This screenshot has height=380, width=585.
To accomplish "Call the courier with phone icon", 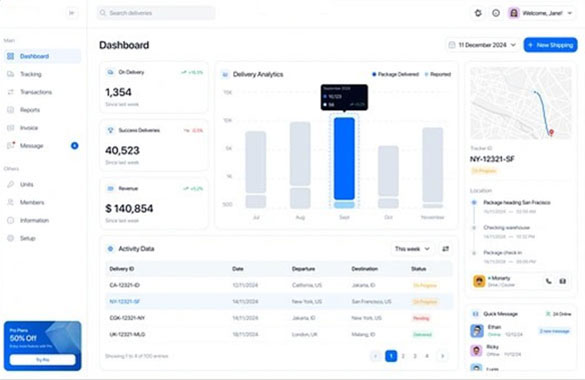I will tap(548, 281).
